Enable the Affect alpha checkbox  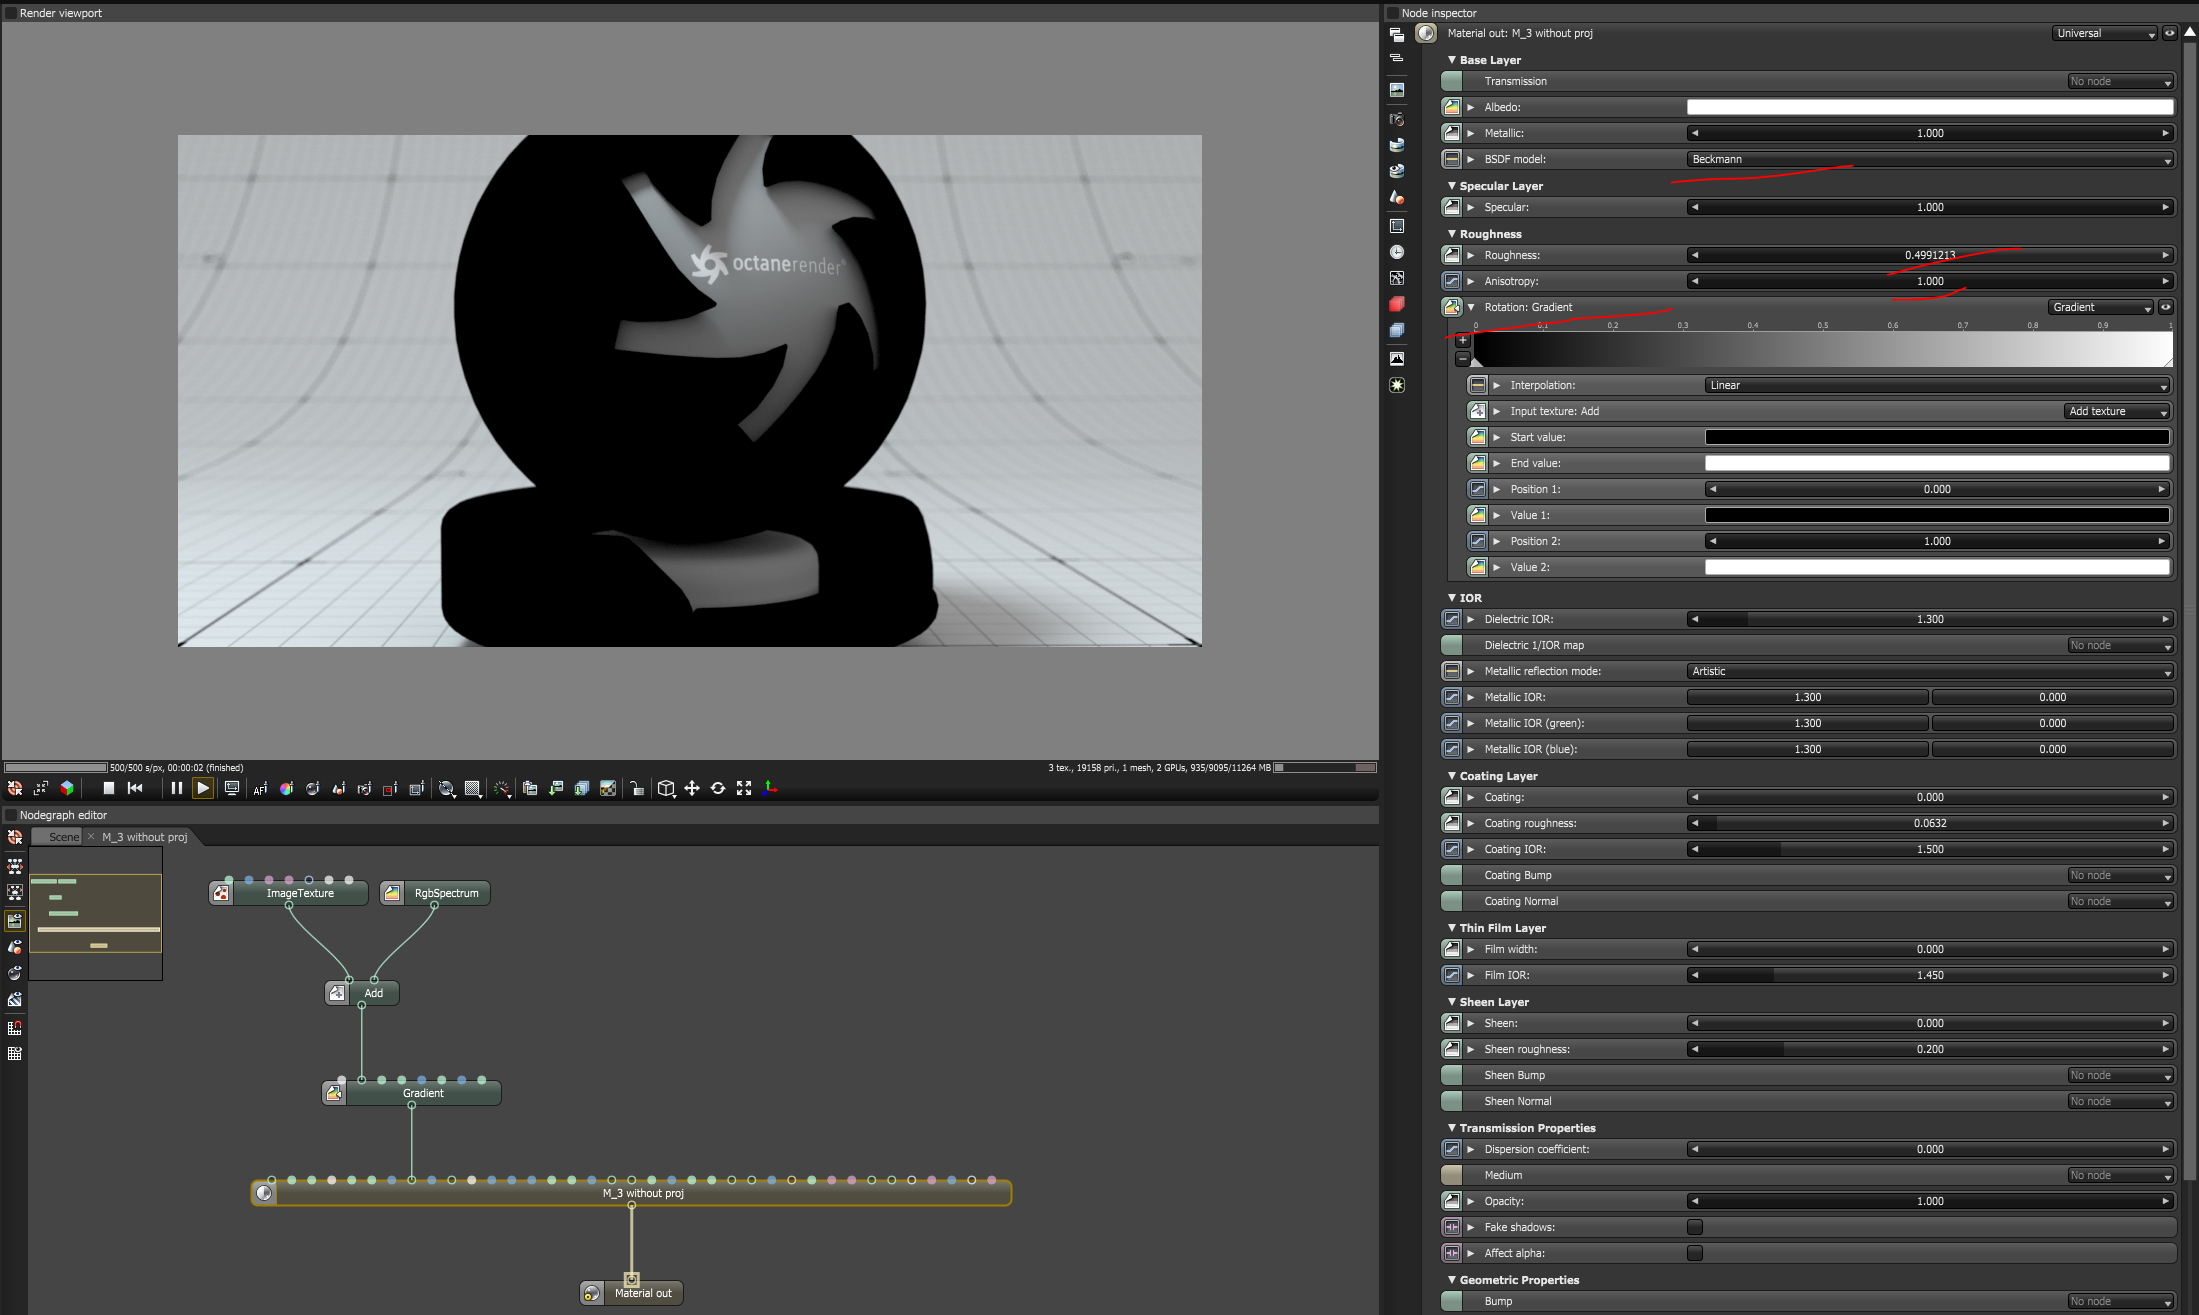tap(1694, 1253)
